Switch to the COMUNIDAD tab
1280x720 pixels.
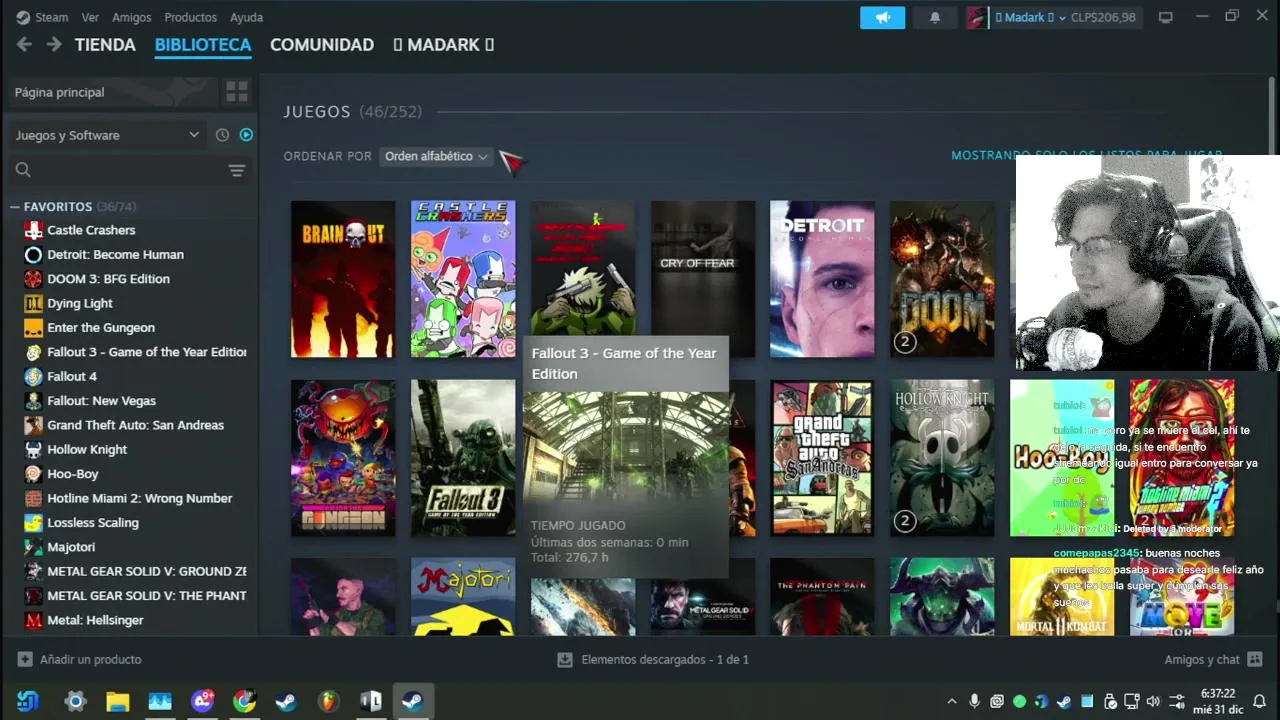(x=322, y=45)
